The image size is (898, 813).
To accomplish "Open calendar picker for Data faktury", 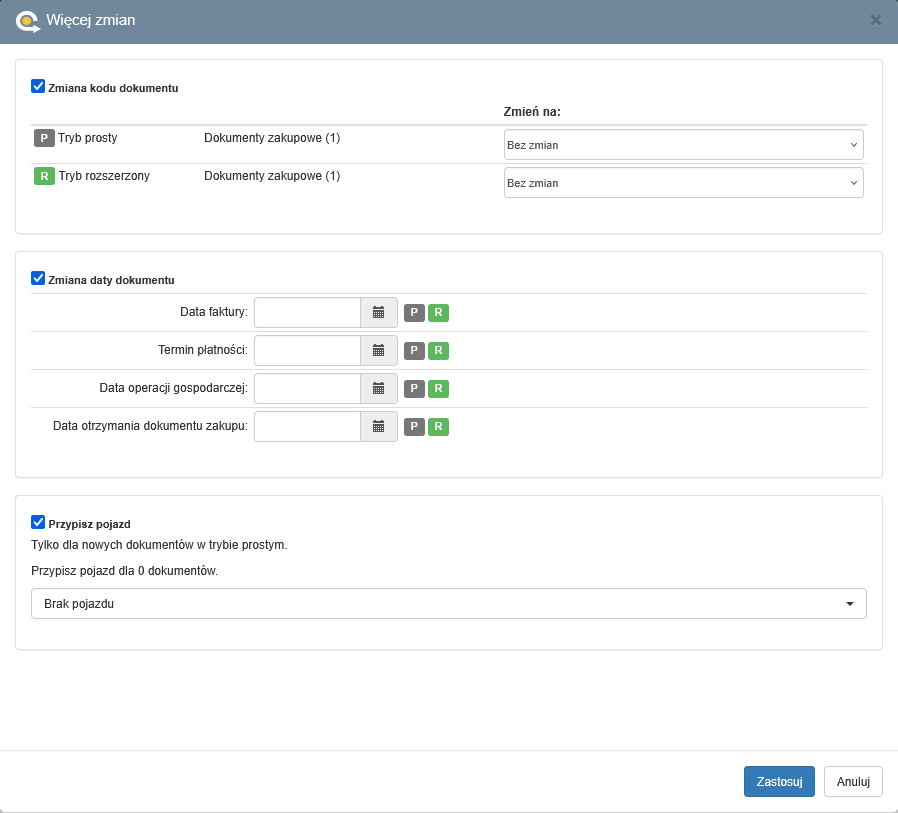I will (x=378, y=313).
